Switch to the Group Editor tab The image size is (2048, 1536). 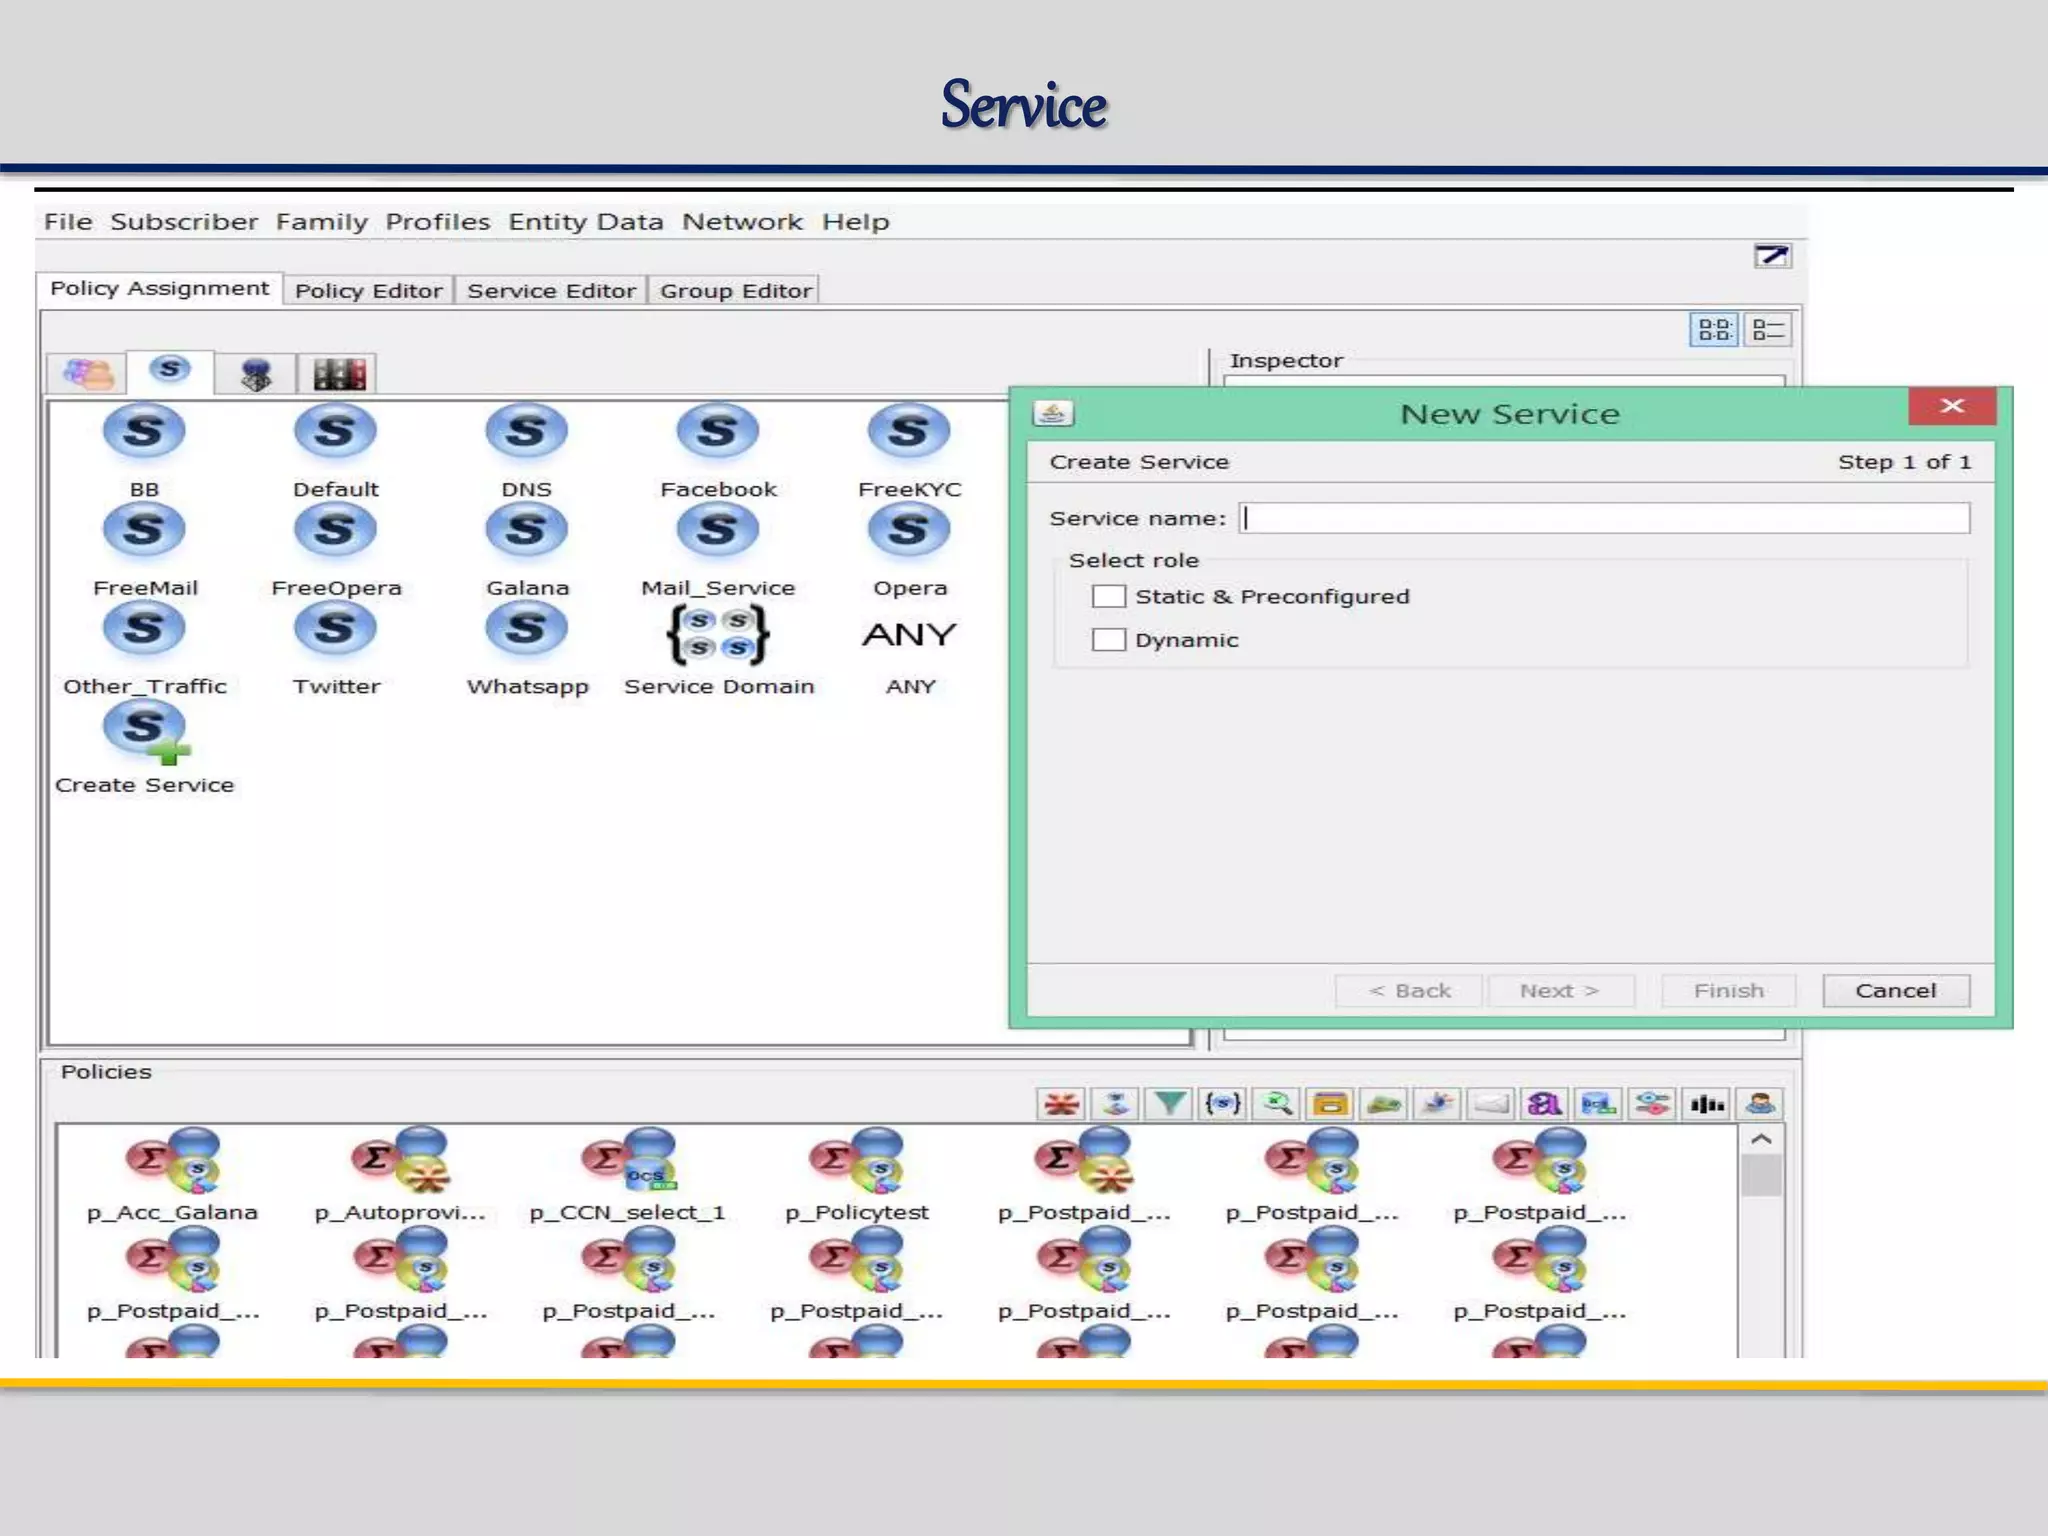[x=735, y=291]
